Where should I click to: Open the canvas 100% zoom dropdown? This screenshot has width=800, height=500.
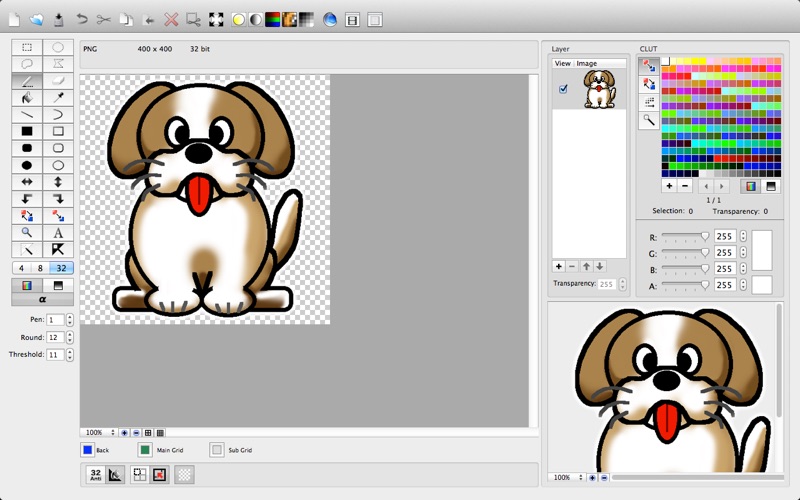click(99, 433)
